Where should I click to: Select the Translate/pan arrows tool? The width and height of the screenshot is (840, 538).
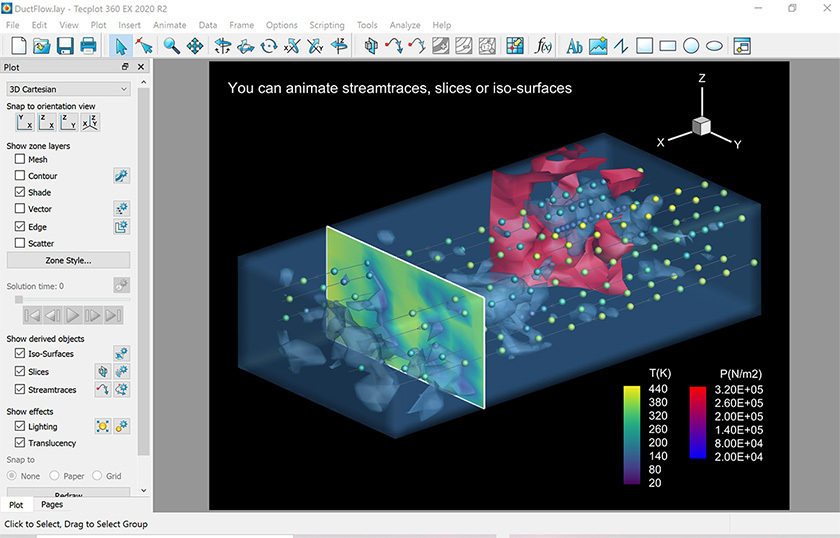(195, 45)
